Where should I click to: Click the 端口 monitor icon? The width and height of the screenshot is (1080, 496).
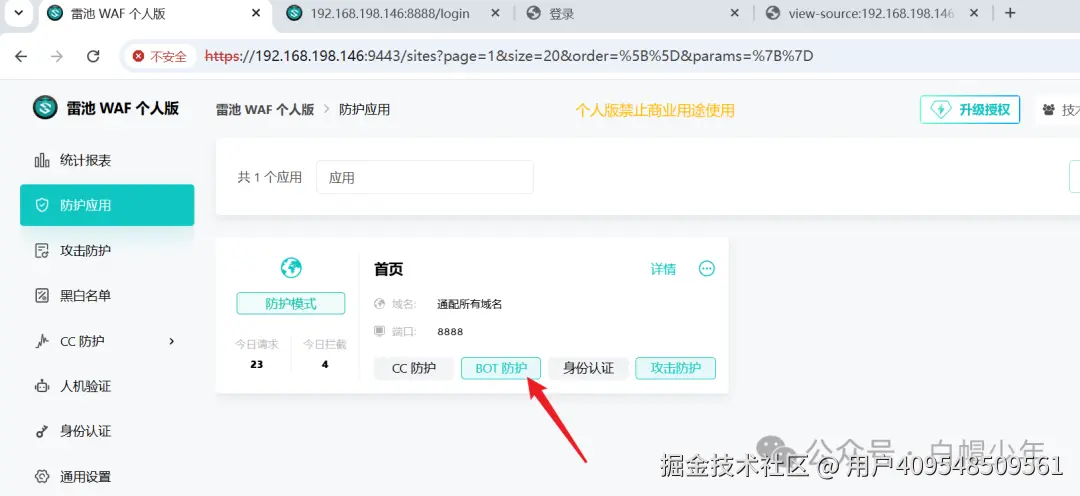point(380,331)
